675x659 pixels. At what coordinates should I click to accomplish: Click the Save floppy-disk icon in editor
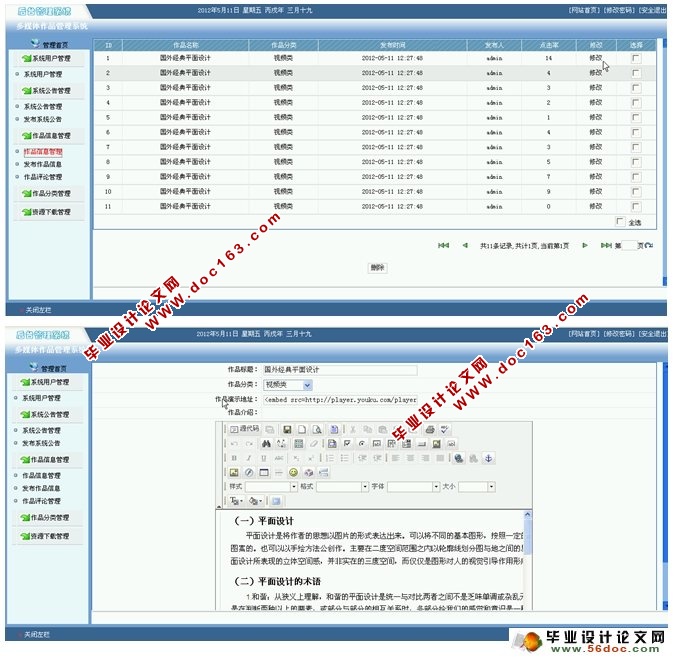point(287,429)
